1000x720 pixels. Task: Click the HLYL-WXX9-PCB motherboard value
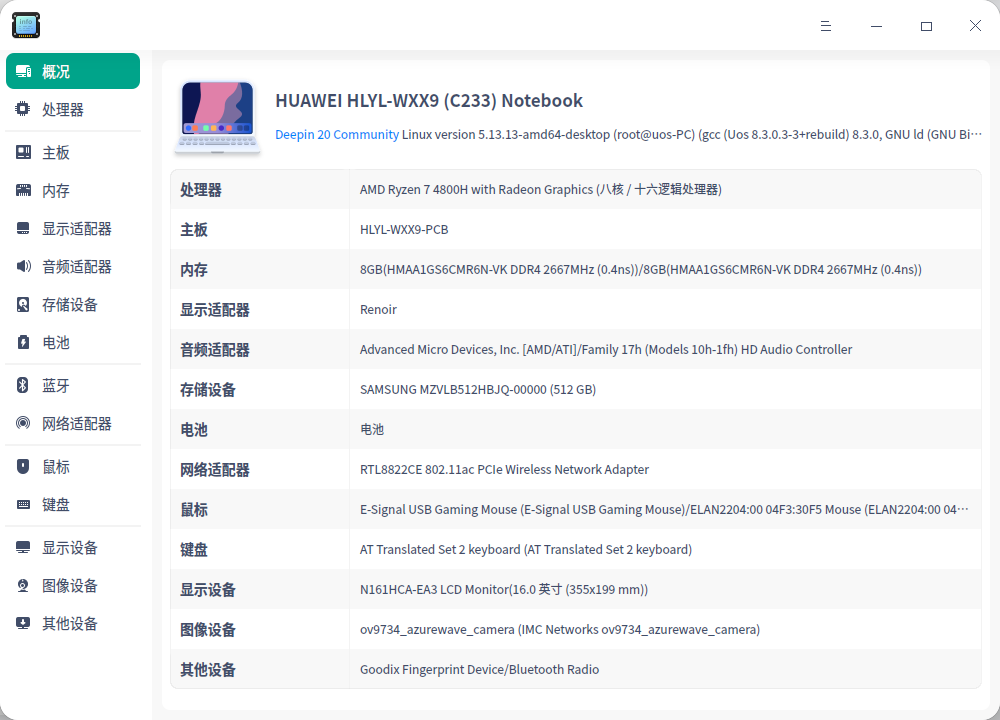pos(404,230)
